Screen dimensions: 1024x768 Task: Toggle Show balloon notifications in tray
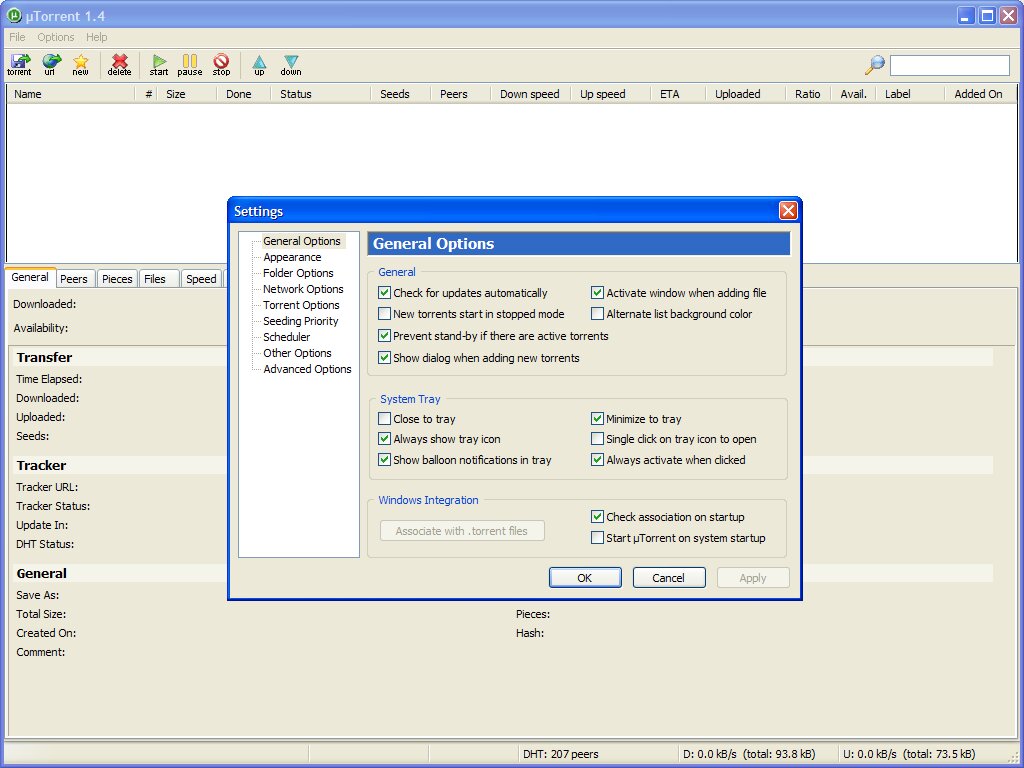tap(385, 460)
